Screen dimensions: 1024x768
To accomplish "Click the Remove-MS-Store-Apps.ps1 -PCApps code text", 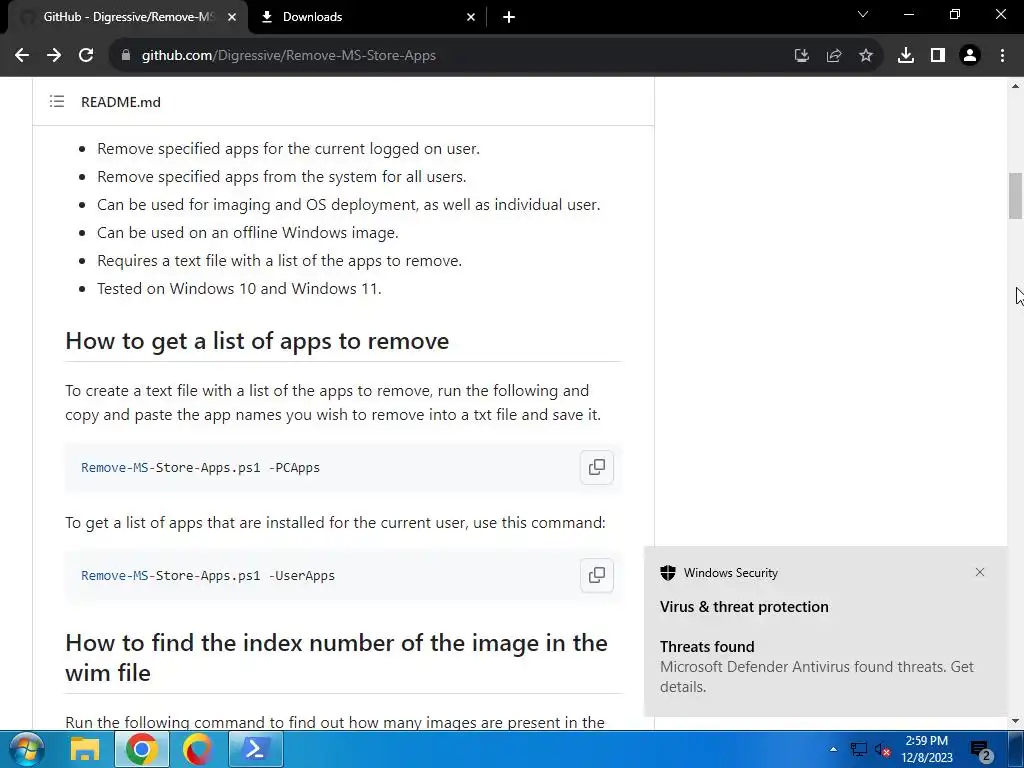I will coord(200,468).
